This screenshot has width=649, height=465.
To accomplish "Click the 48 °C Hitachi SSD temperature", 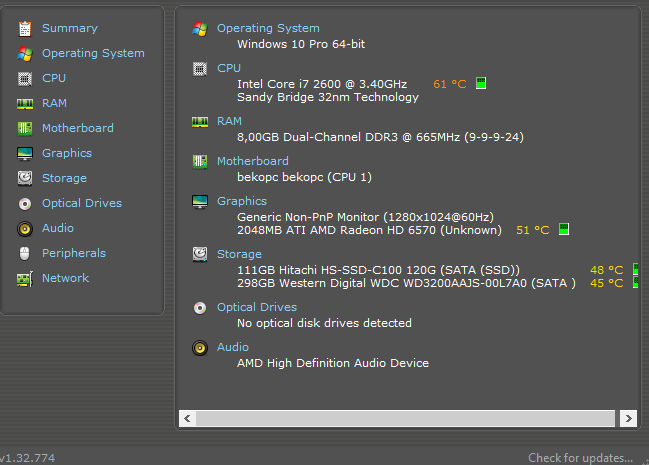I will click(606, 270).
